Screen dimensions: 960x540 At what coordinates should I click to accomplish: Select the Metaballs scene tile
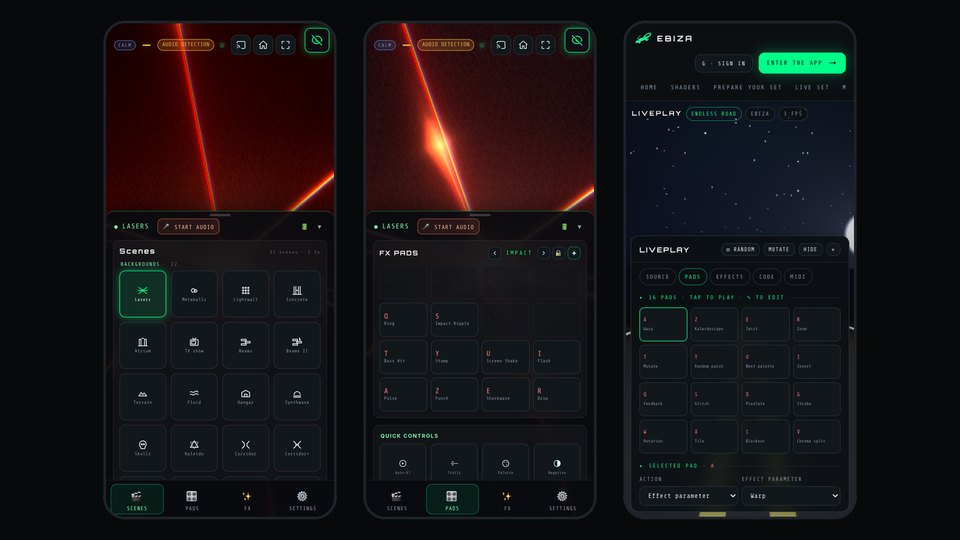[194, 294]
